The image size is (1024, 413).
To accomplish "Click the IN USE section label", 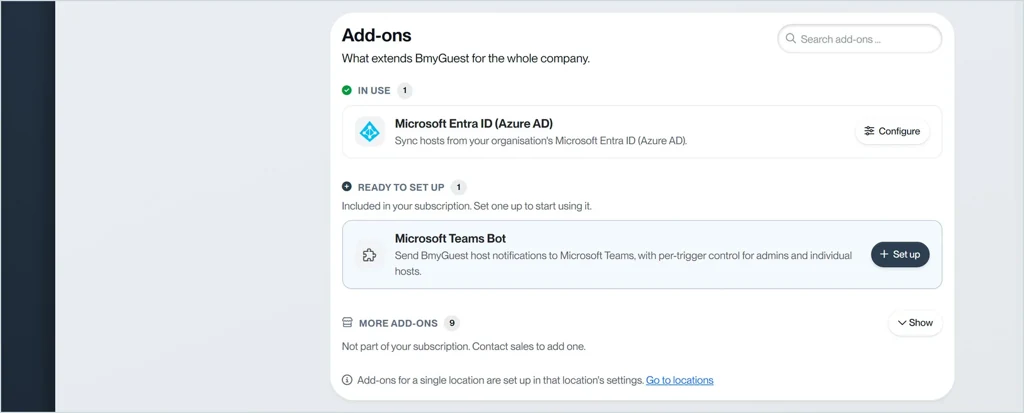I will pyautogui.click(x=374, y=91).
